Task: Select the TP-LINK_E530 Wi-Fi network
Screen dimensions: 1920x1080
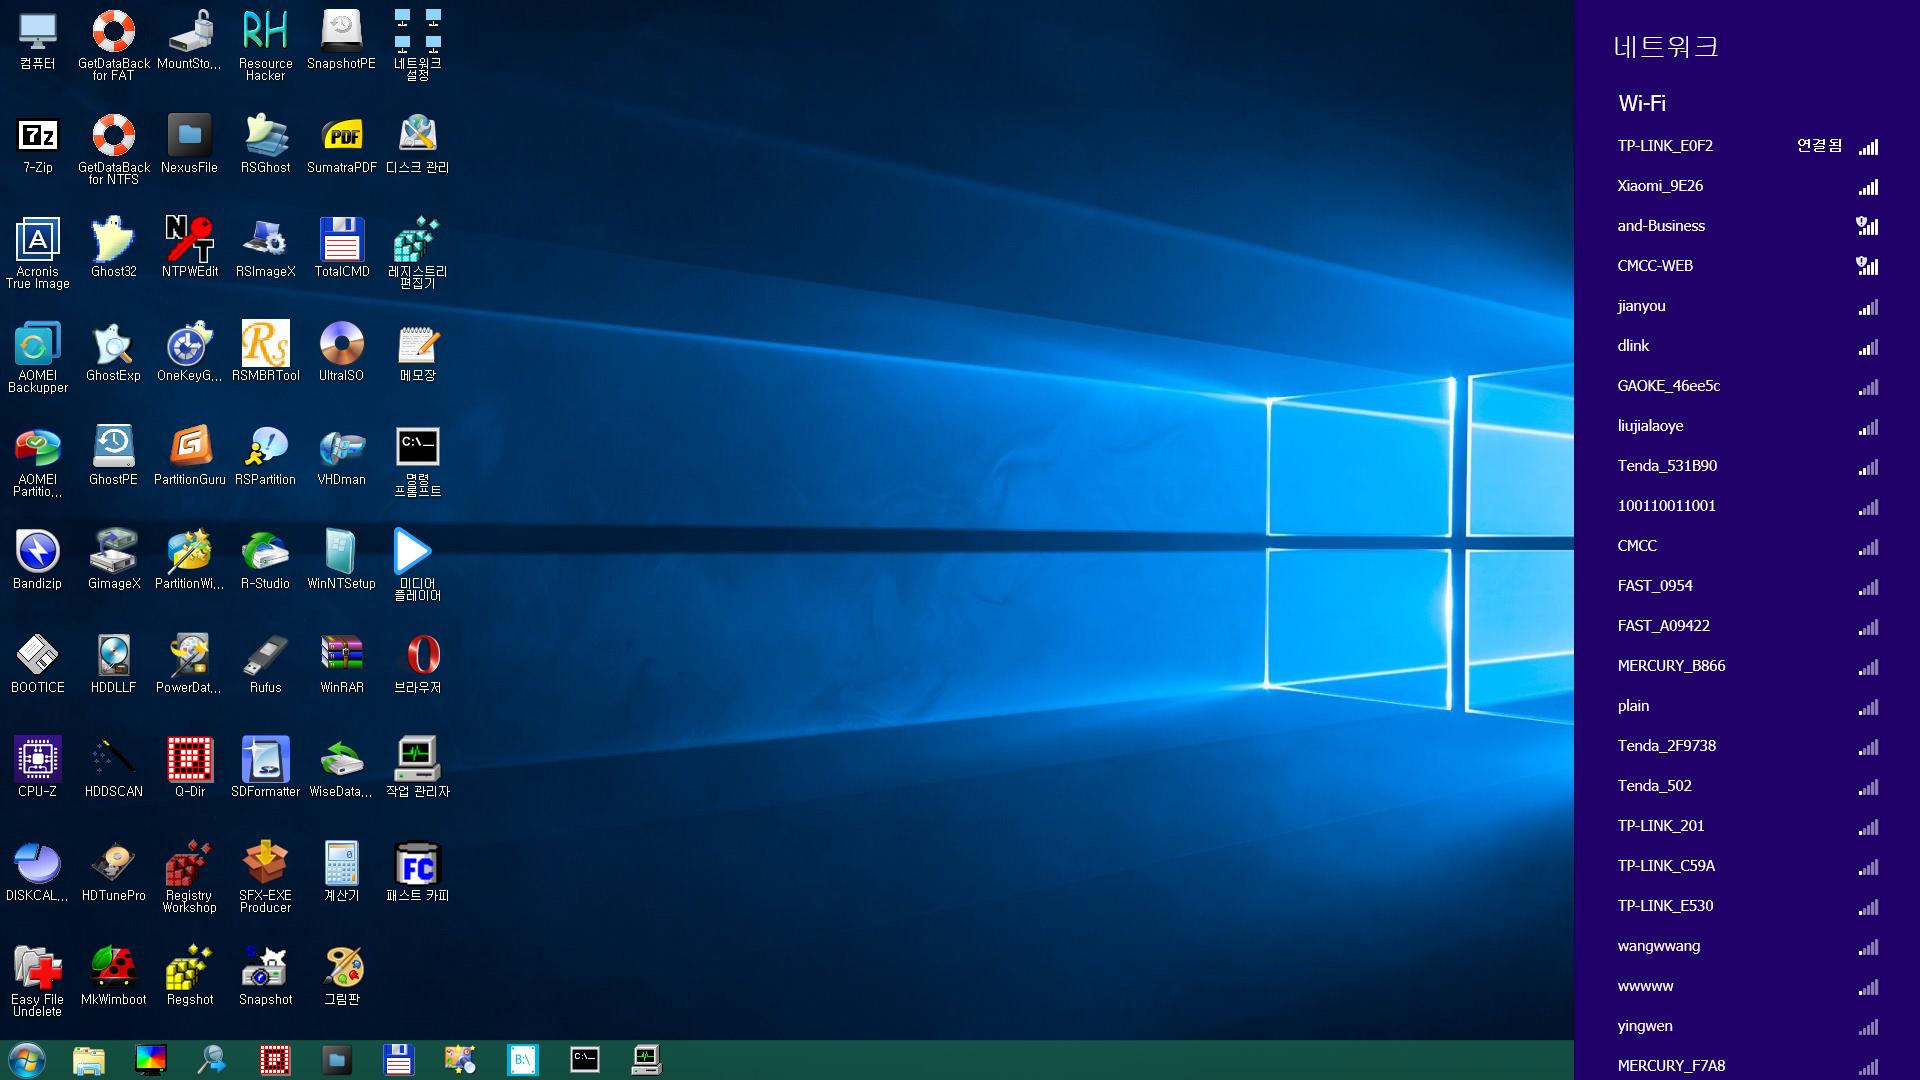Action: tap(1747, 906)
